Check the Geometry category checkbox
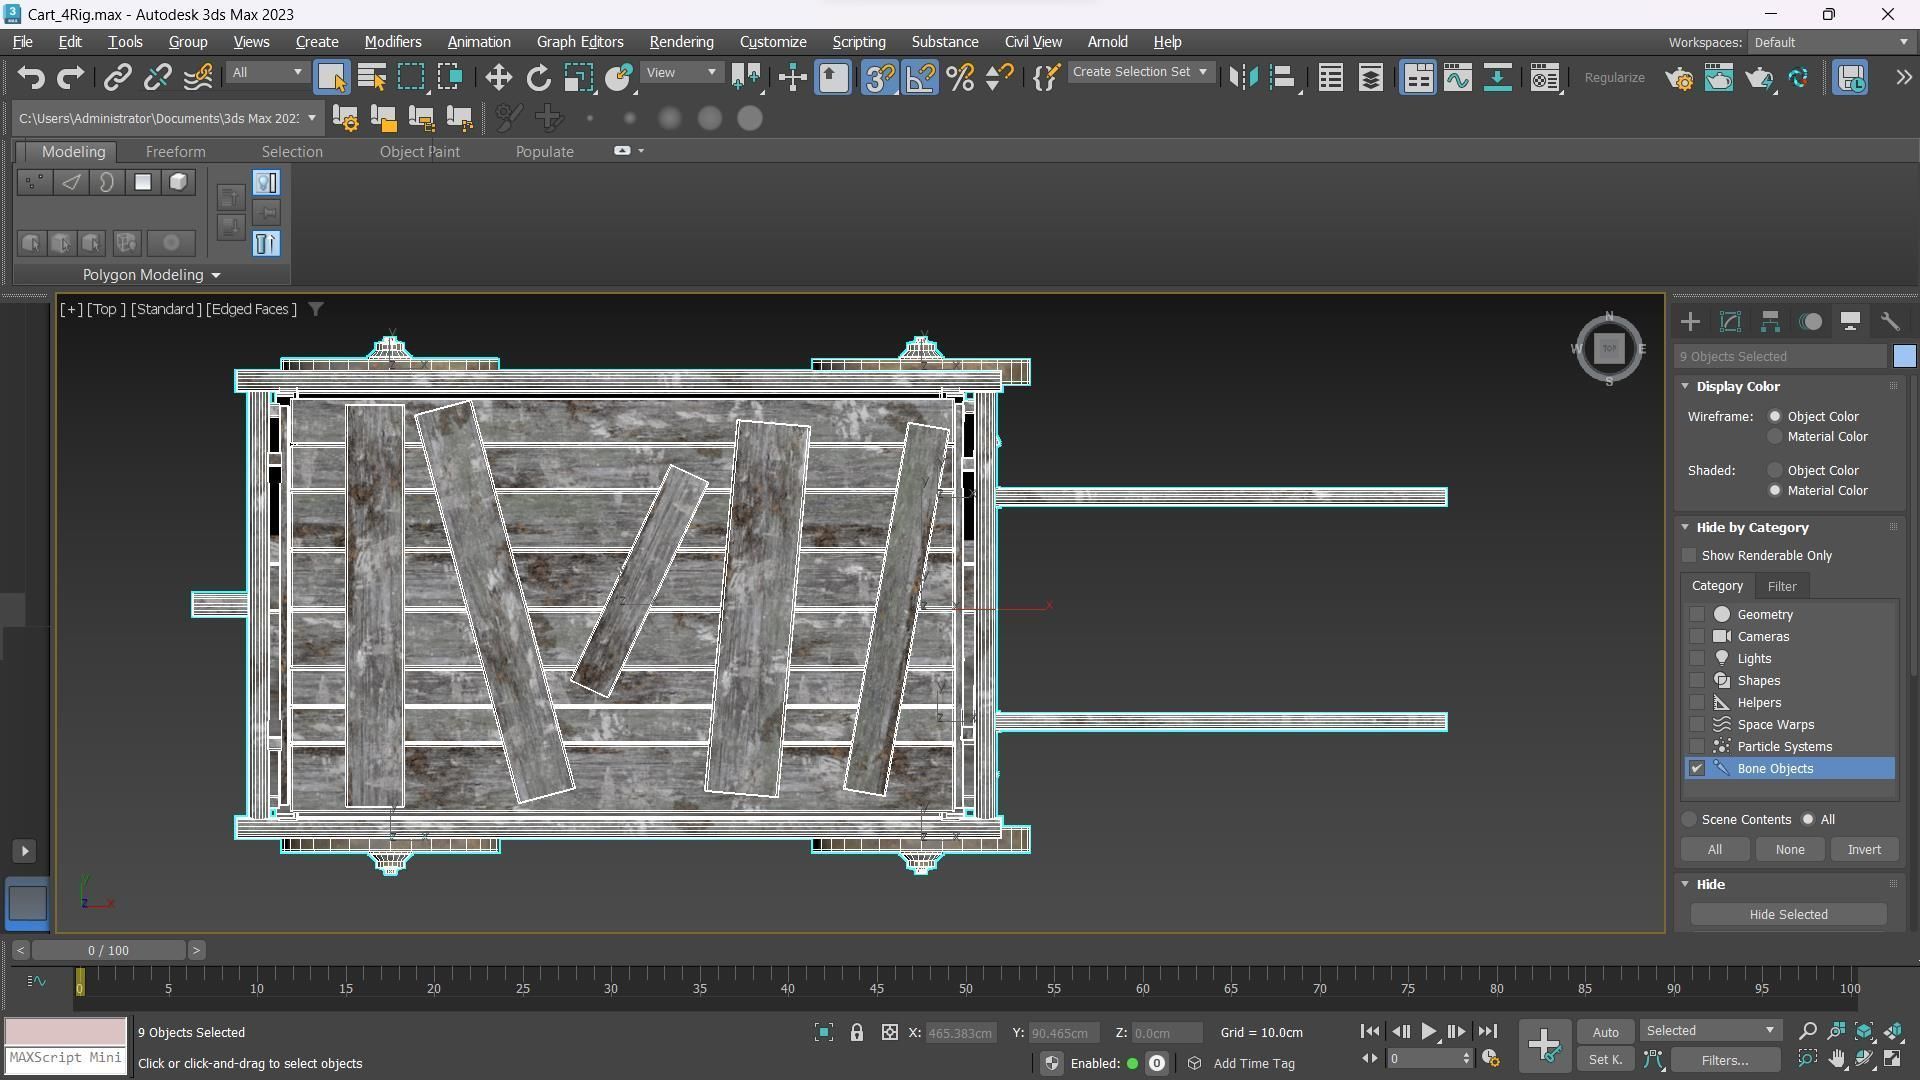 1697,615
